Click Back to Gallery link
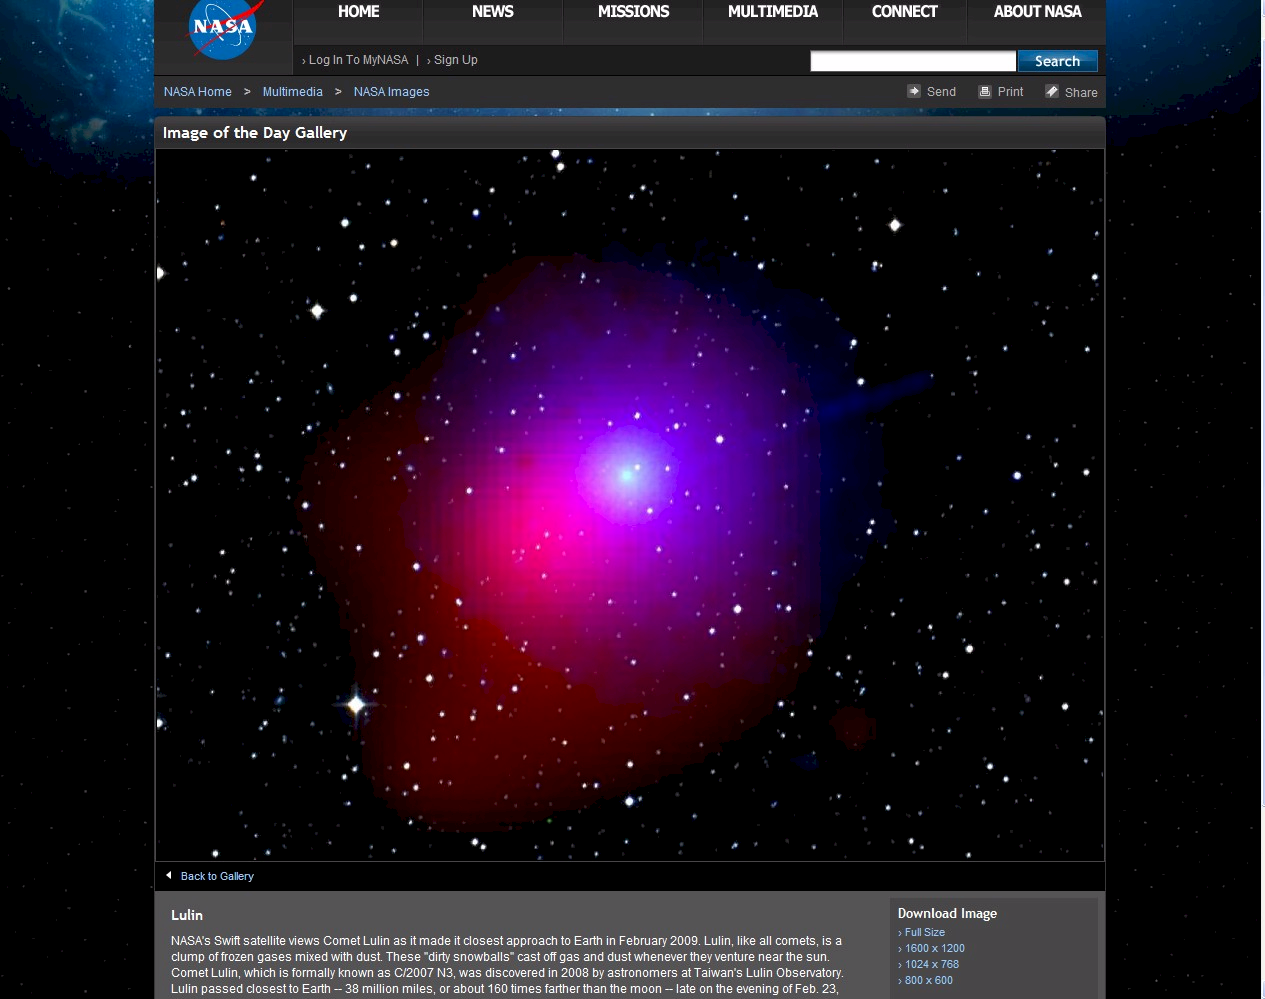Viewport: 1265px width, 999px height. tap(217, 876)
